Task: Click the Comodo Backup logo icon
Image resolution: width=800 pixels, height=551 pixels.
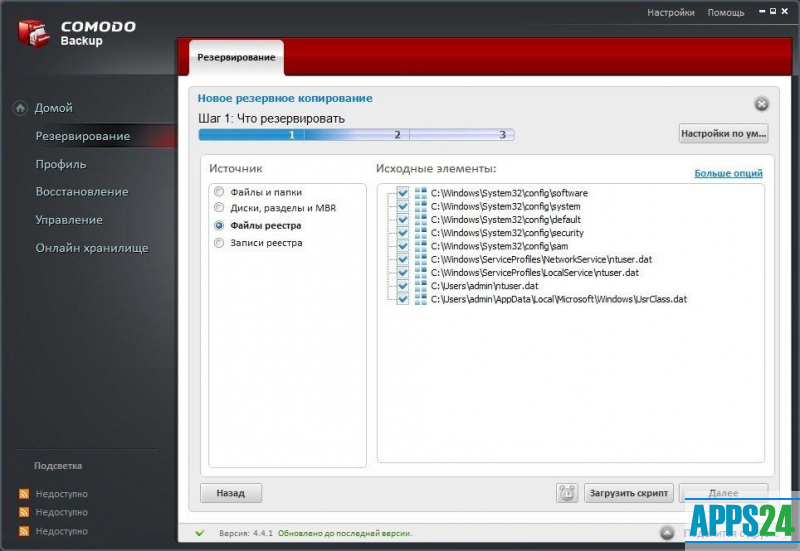Action: click(34, 32)
